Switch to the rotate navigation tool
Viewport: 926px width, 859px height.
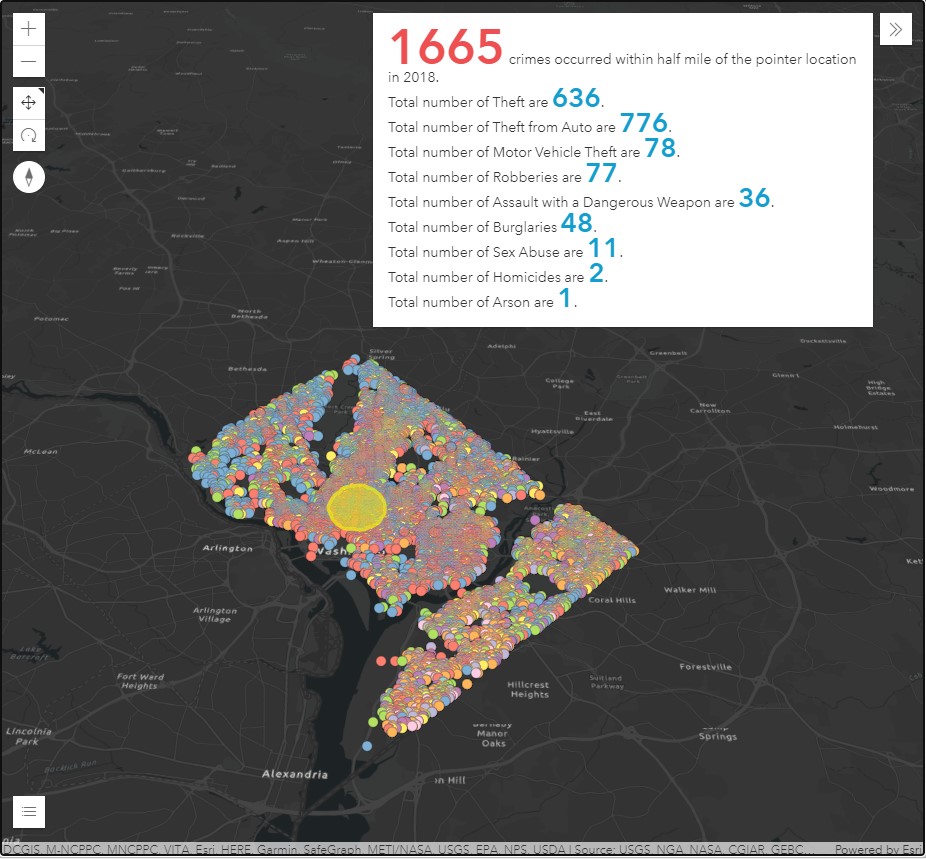tap(29, 135)
